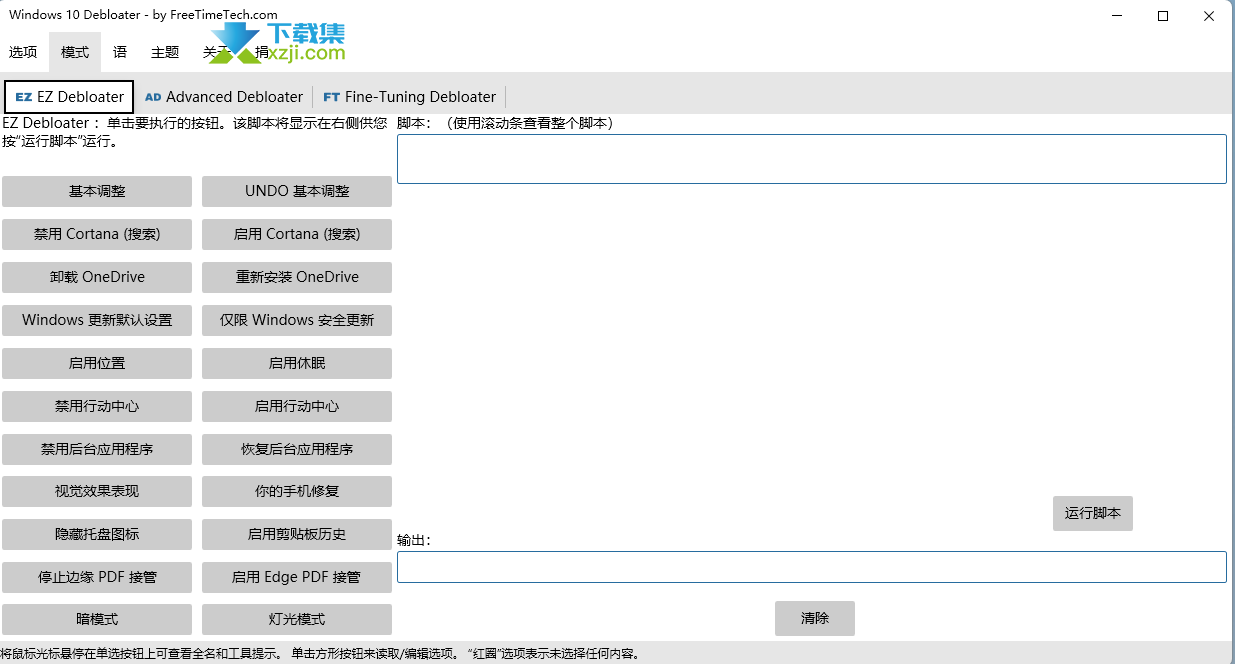Select 启用 Cortana (搜索)
The image size is (1235, 664).
pos(297,234)
